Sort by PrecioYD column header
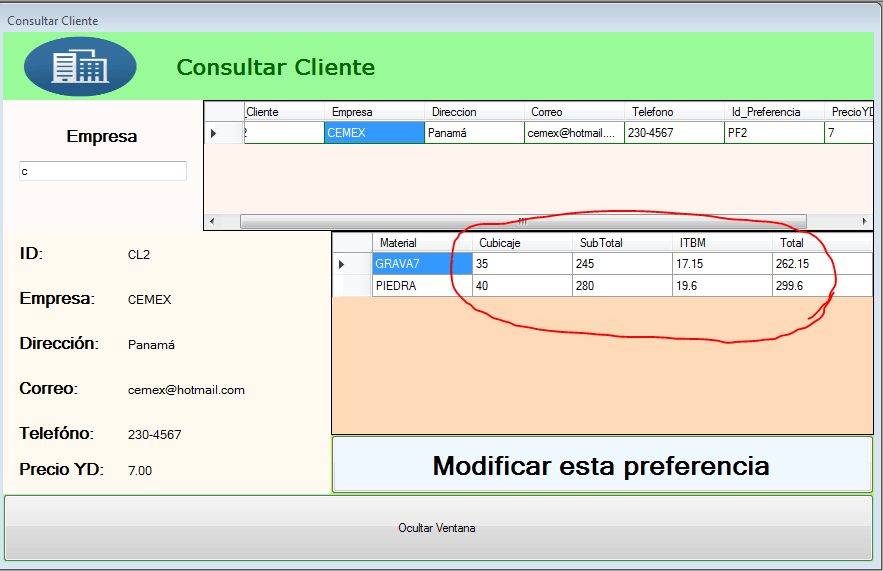The image size is (883, 571). [849, 111]
